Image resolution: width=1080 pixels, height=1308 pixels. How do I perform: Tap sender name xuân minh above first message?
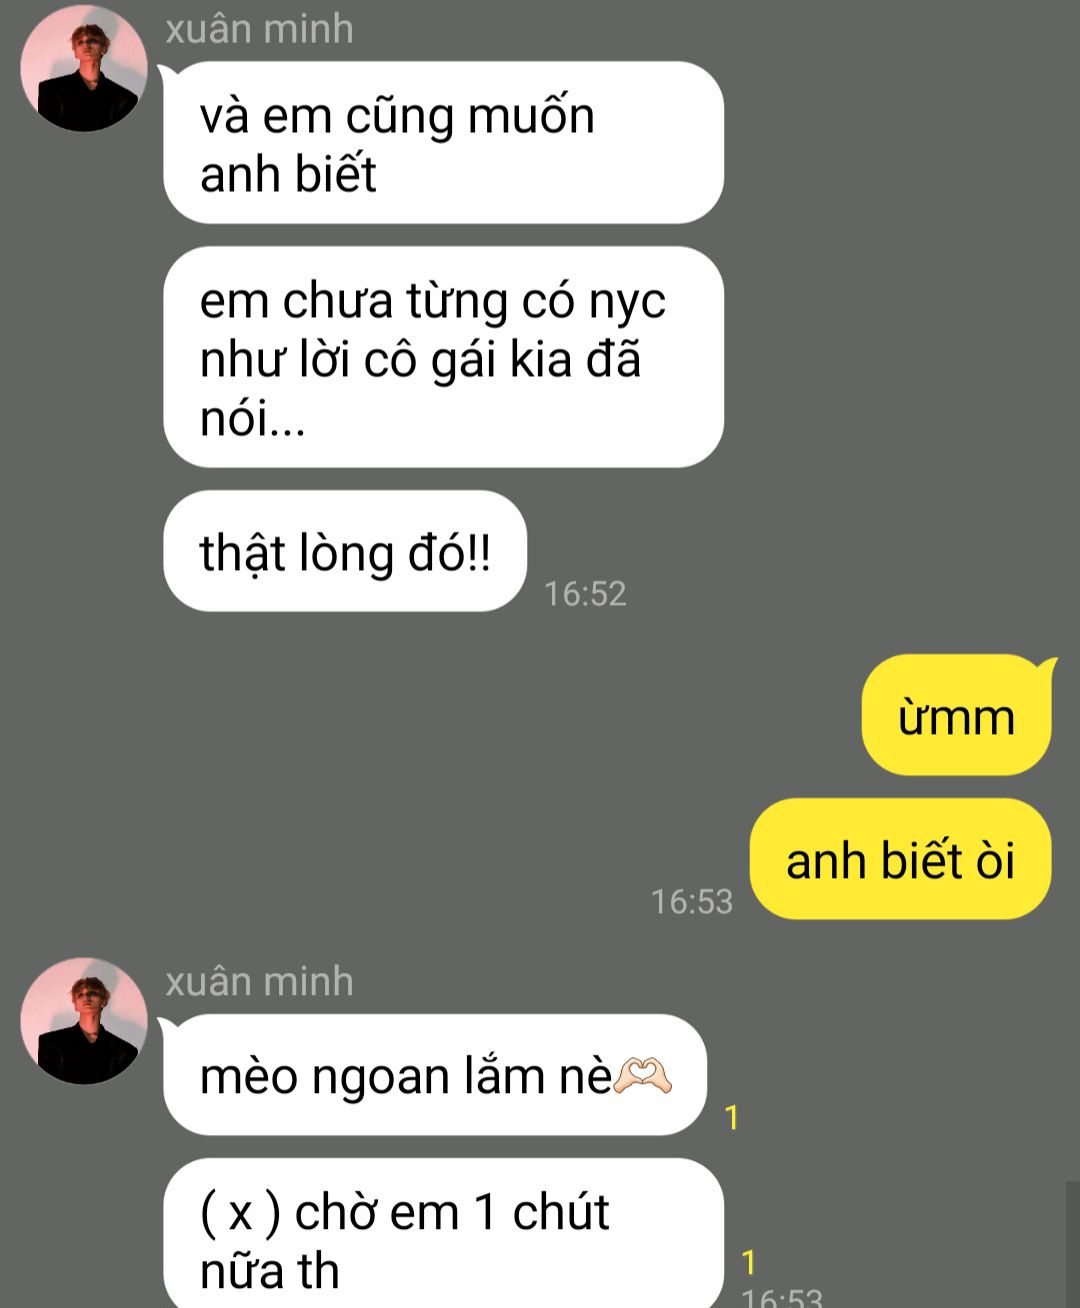(259, 29)
